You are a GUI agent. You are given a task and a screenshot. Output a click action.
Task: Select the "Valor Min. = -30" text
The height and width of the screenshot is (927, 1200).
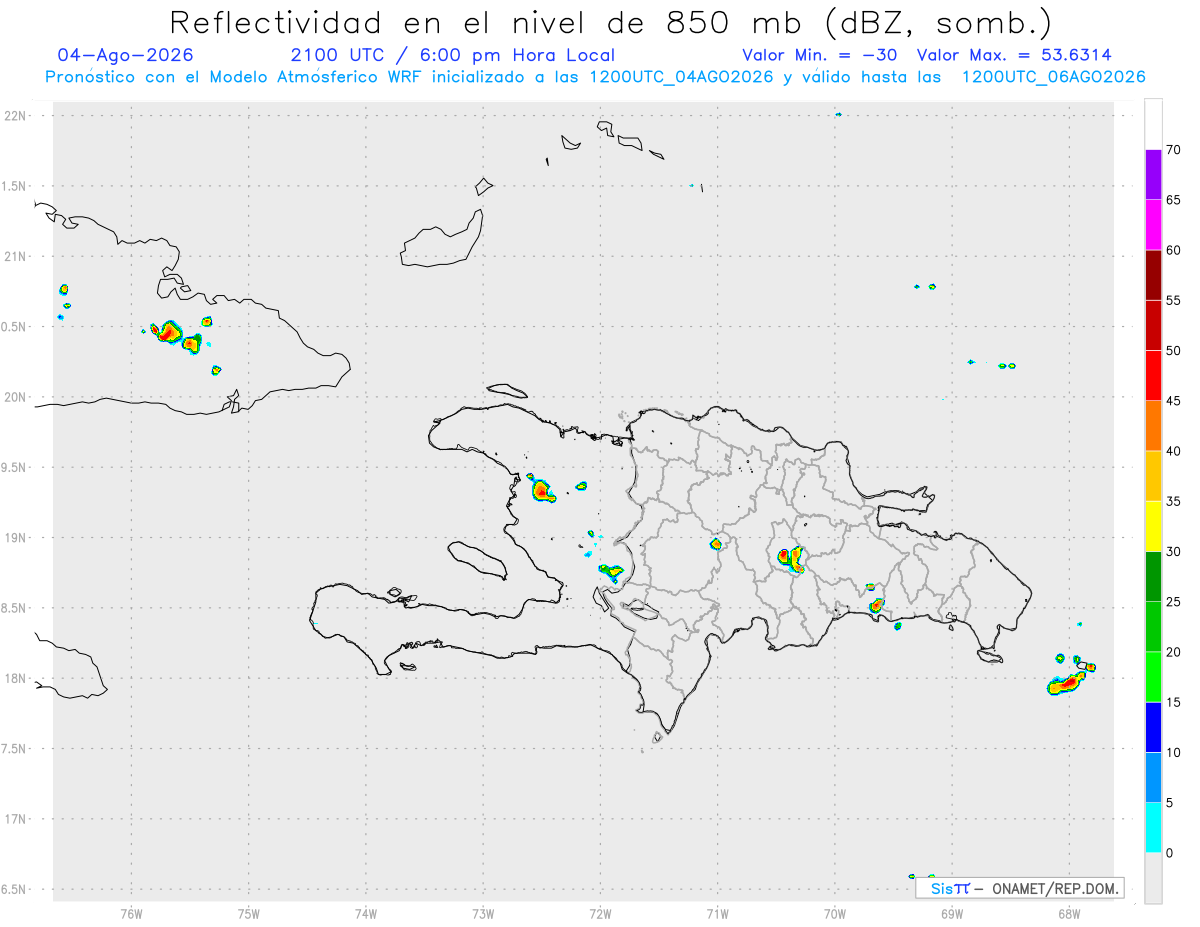pos(821,55)
